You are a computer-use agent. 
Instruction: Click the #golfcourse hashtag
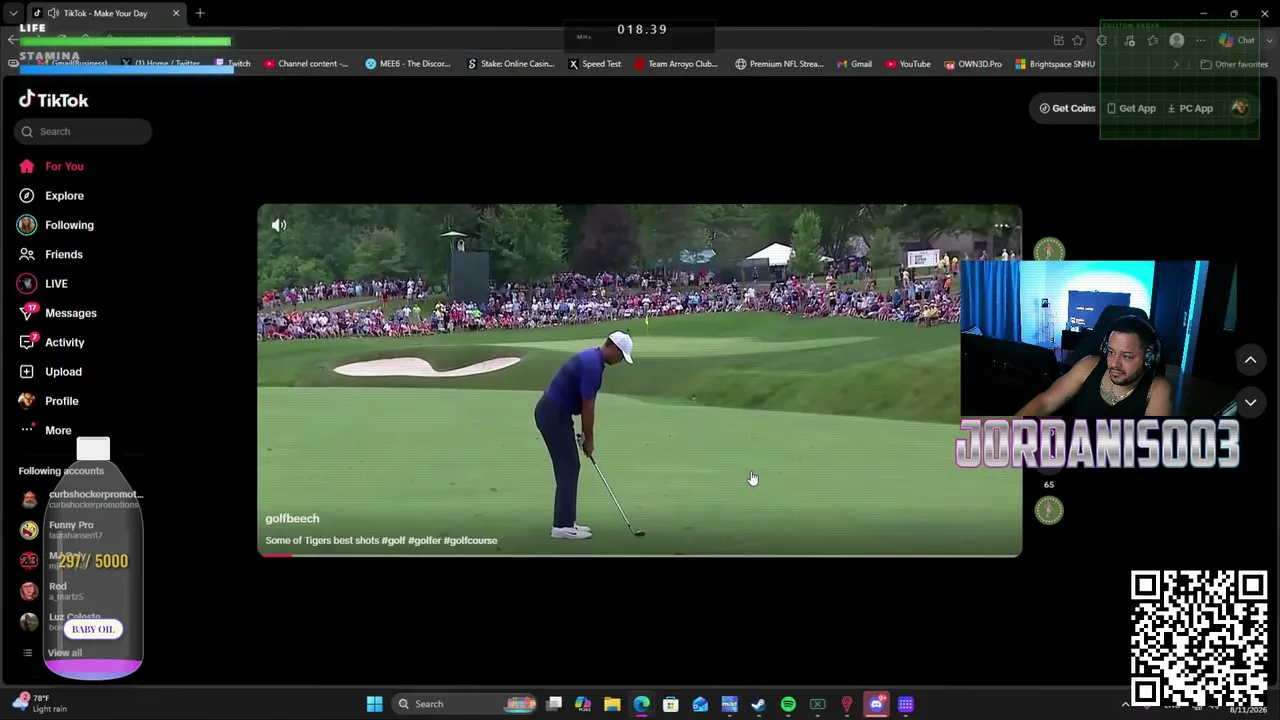pos(470,541)
